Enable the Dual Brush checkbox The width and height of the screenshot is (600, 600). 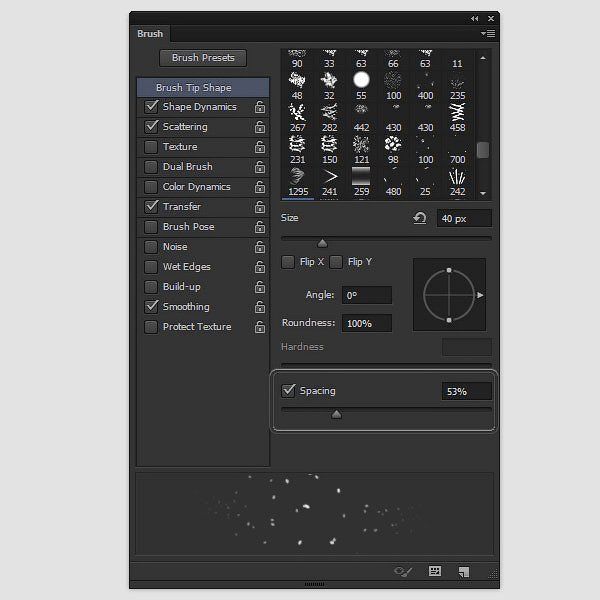(151, 166)
